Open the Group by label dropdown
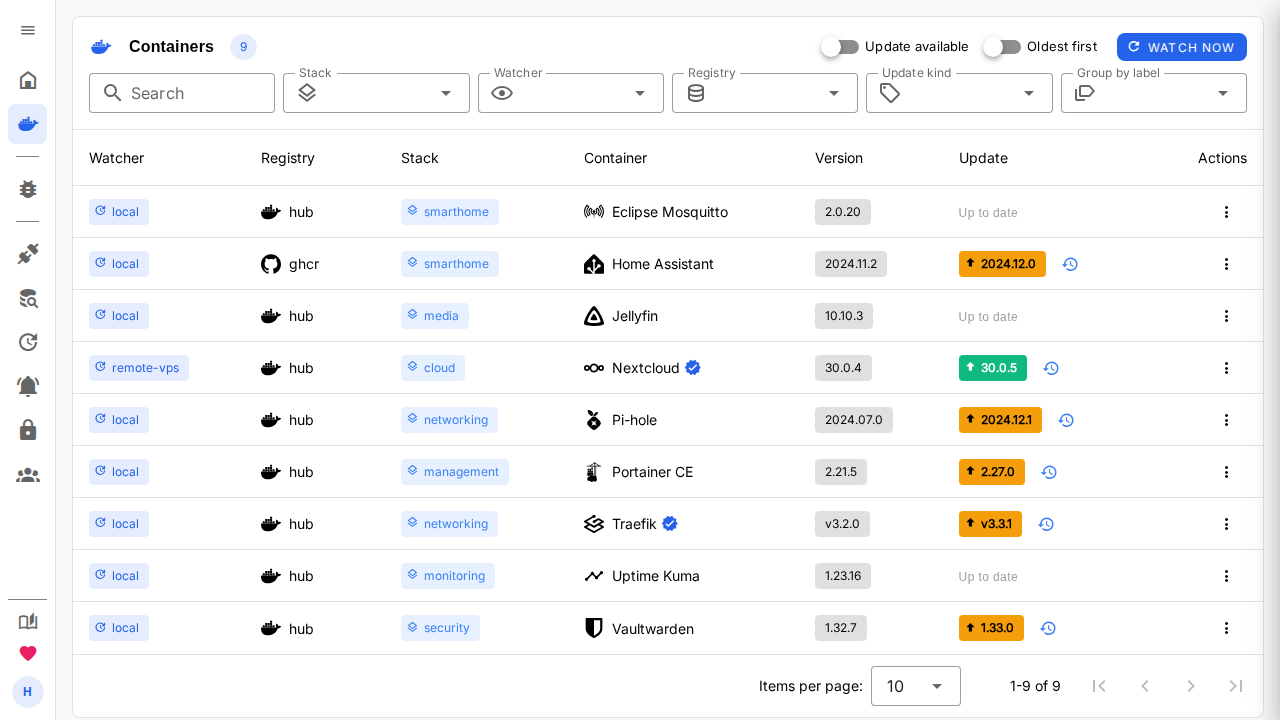Image resolution: width=1280 pixels, height=720 pixels. click(1154, 93)
